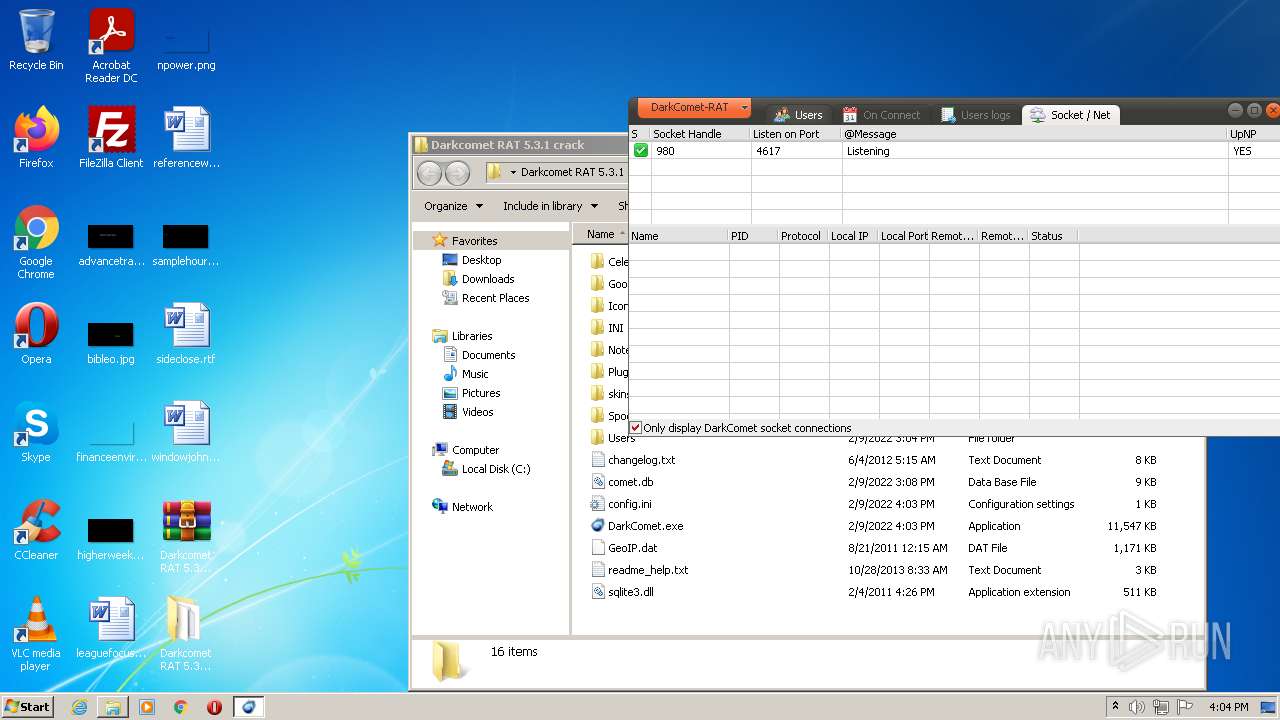
Task: Click the Status column header
Action: [x=1053, y=236]
